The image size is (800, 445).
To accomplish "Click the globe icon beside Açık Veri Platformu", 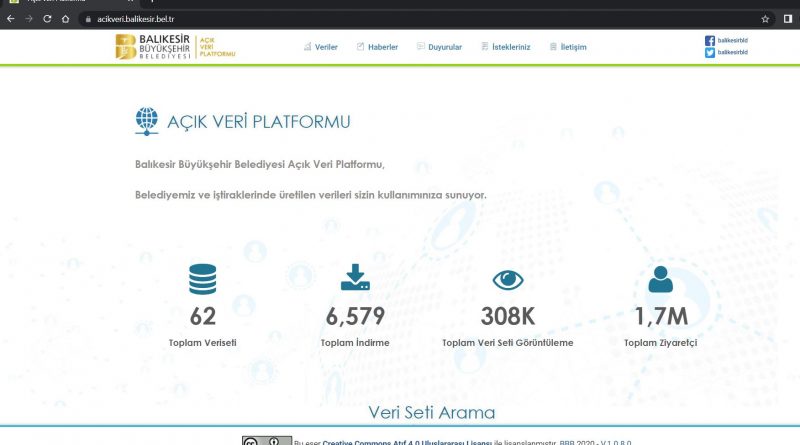I will click(x=147, y=121).
